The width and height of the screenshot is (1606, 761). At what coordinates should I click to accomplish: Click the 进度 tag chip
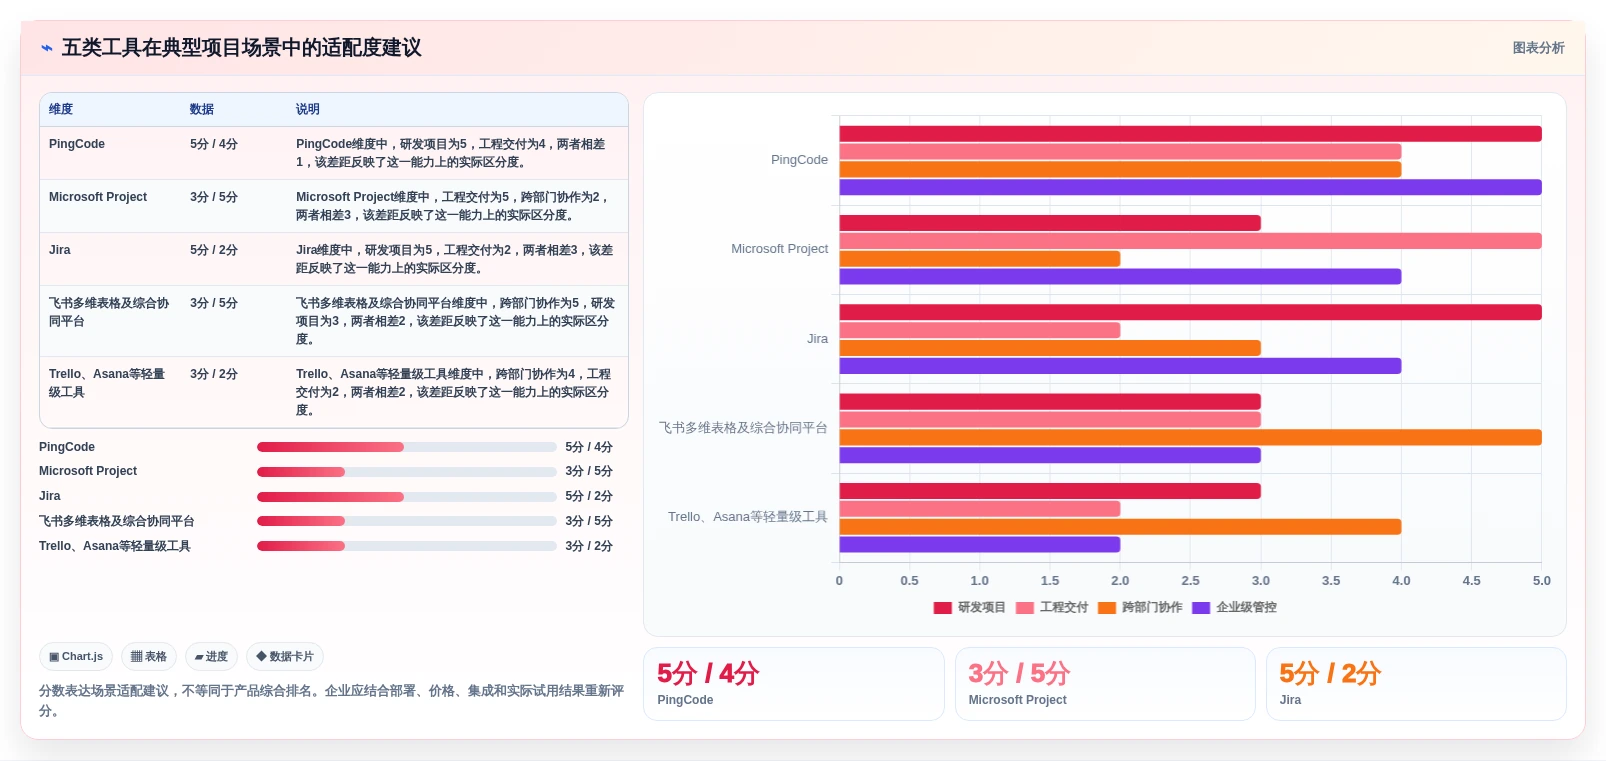pos(211,657)
